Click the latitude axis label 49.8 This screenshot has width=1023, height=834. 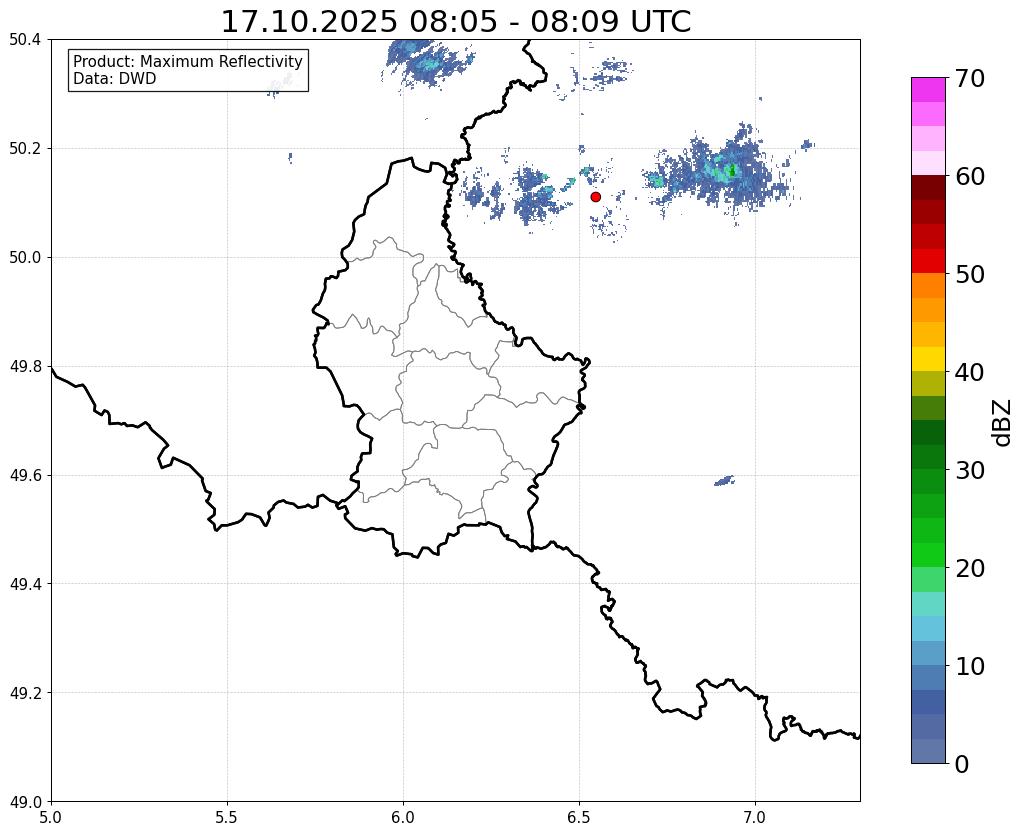pos(25,367)
